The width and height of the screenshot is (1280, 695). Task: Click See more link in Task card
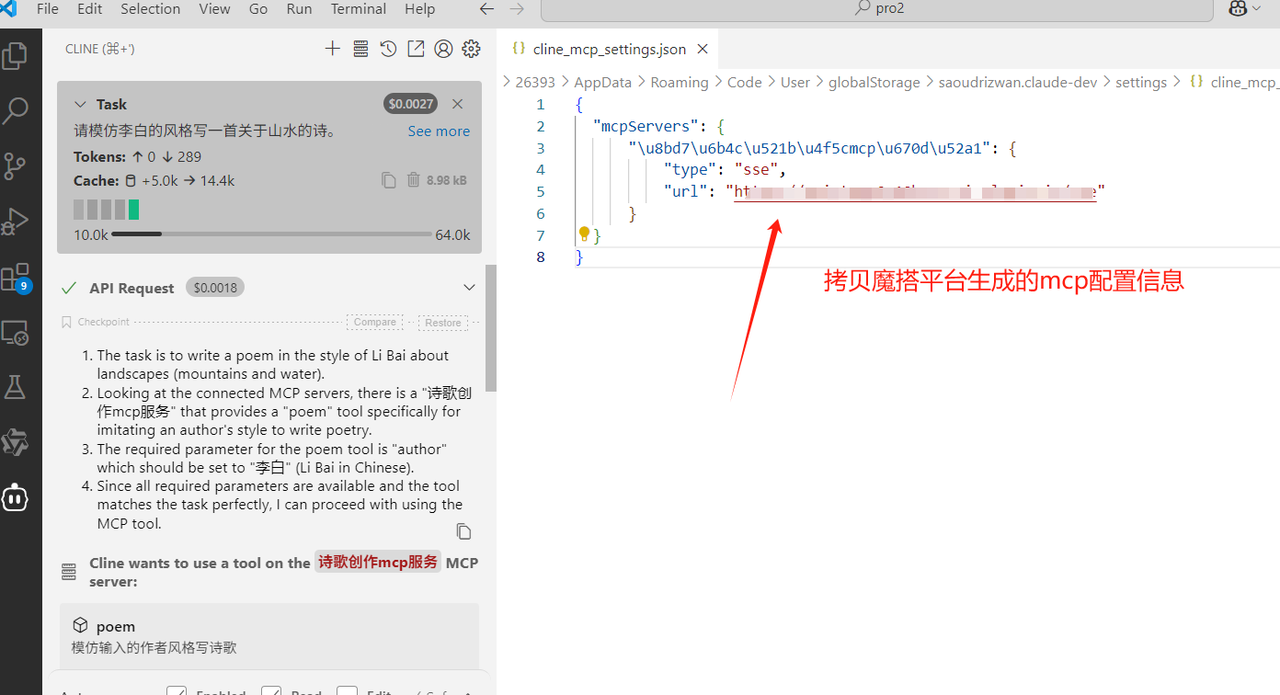438,131
